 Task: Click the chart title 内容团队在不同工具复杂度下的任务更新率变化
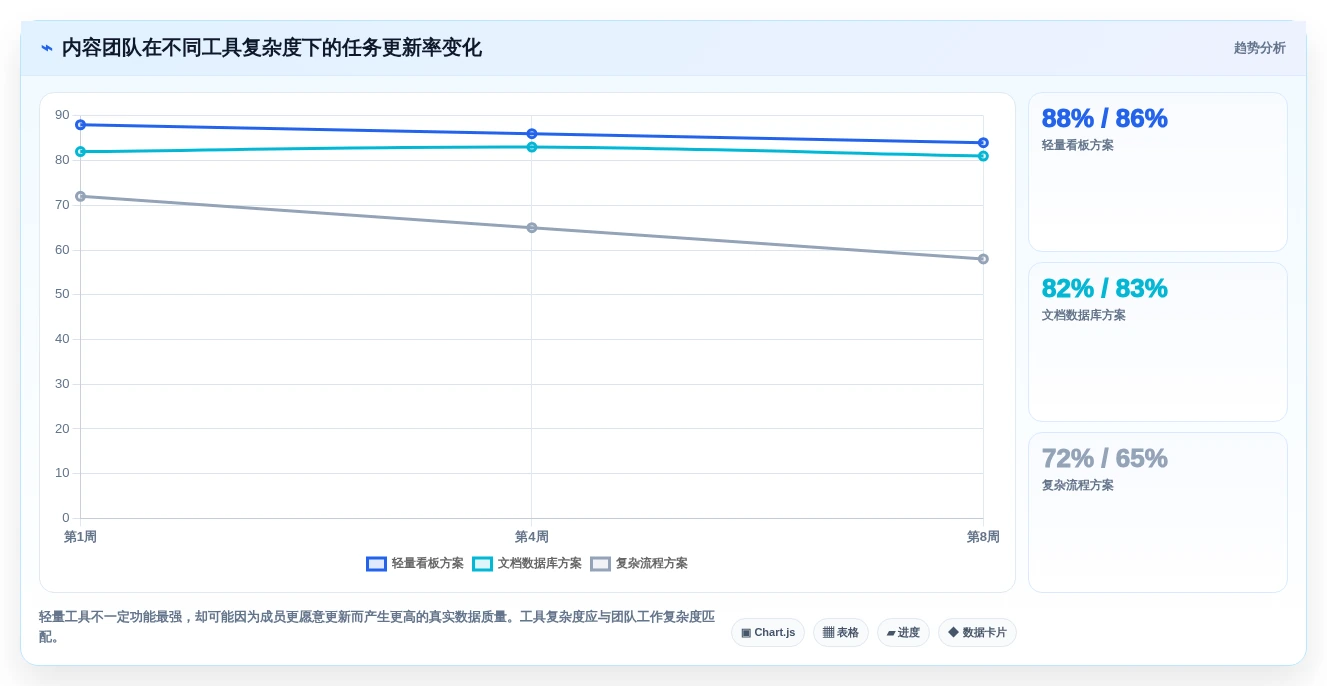pos(272,48)
